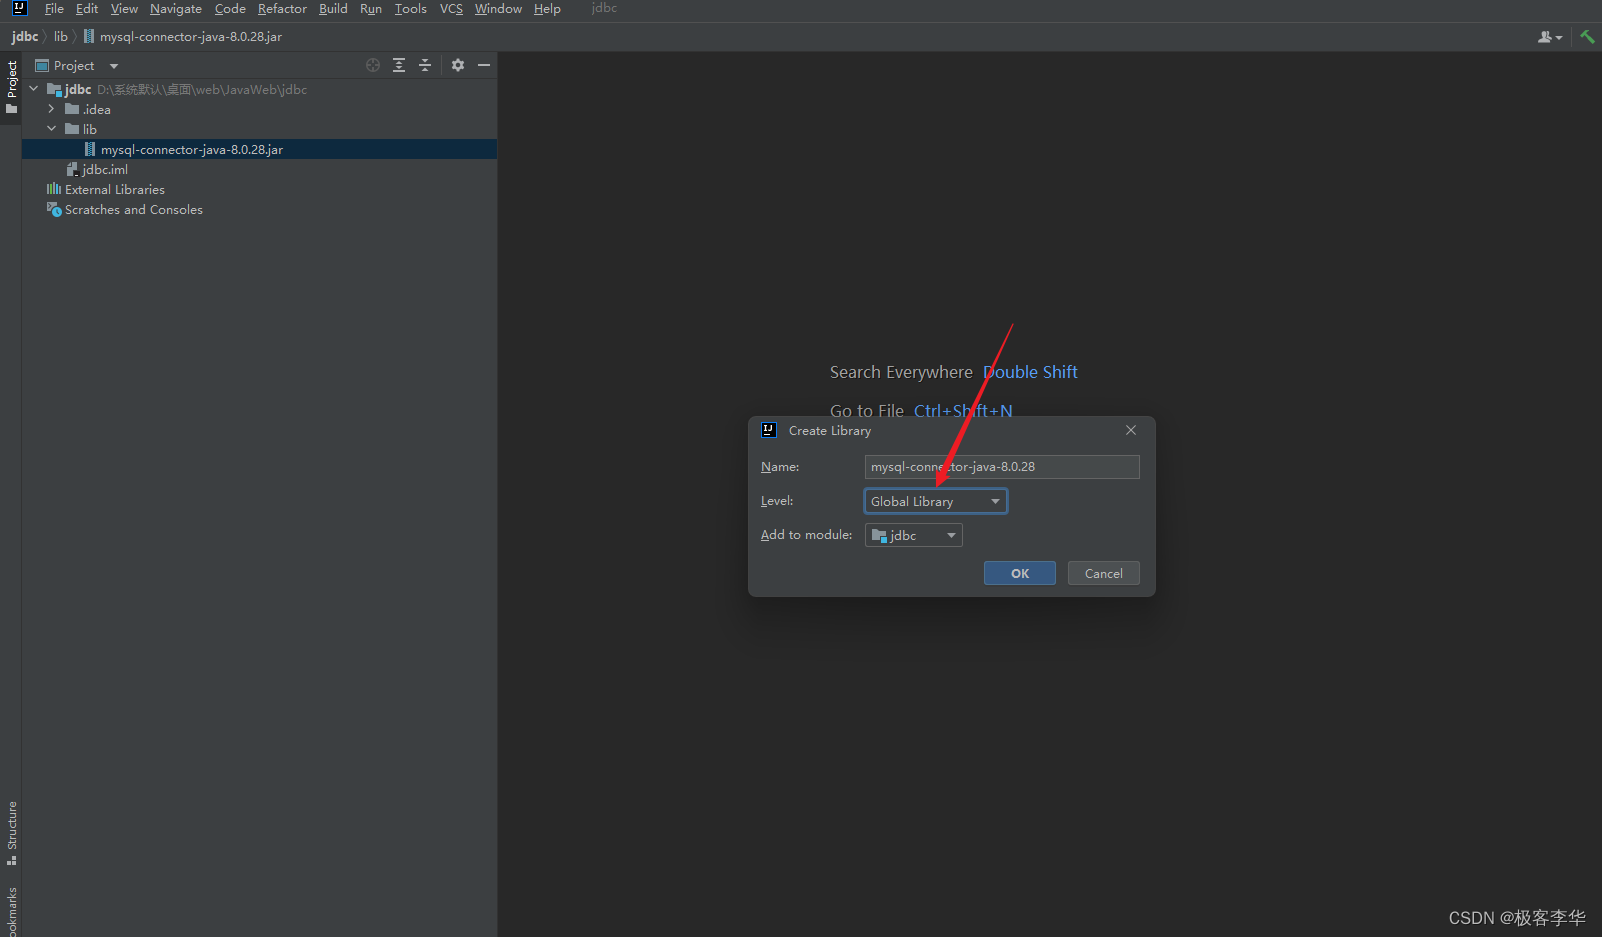The width and height of the screenshot is (1602, 937).
Task: Hide the Project tool window
Action: (484, 65)
